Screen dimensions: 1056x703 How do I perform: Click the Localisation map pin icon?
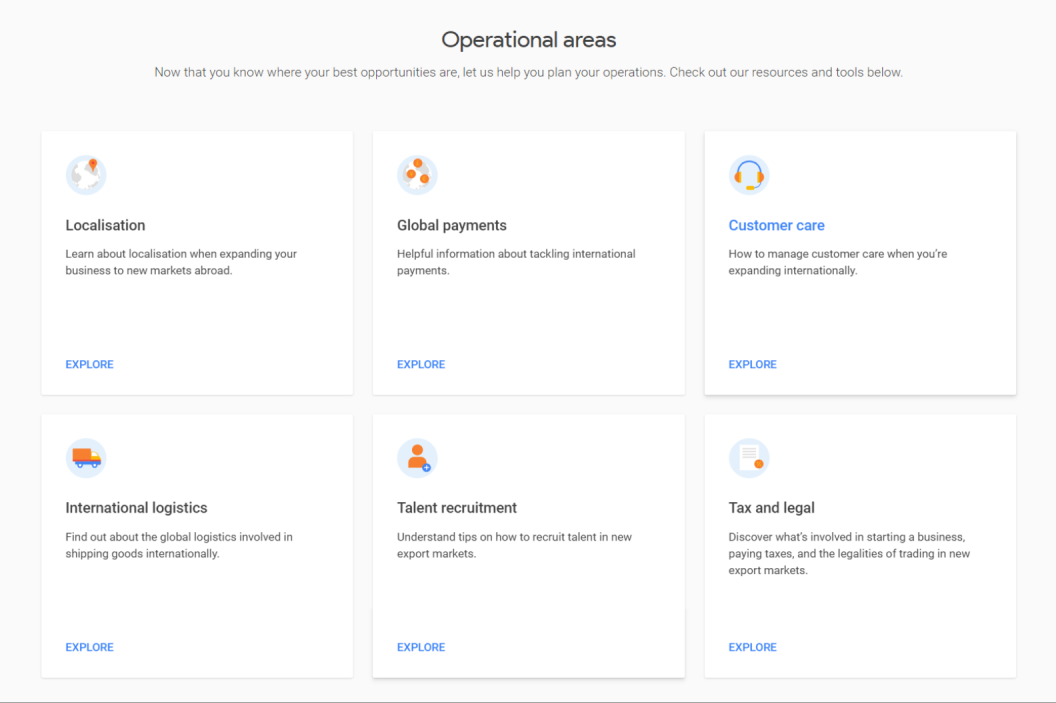(86, 175)
